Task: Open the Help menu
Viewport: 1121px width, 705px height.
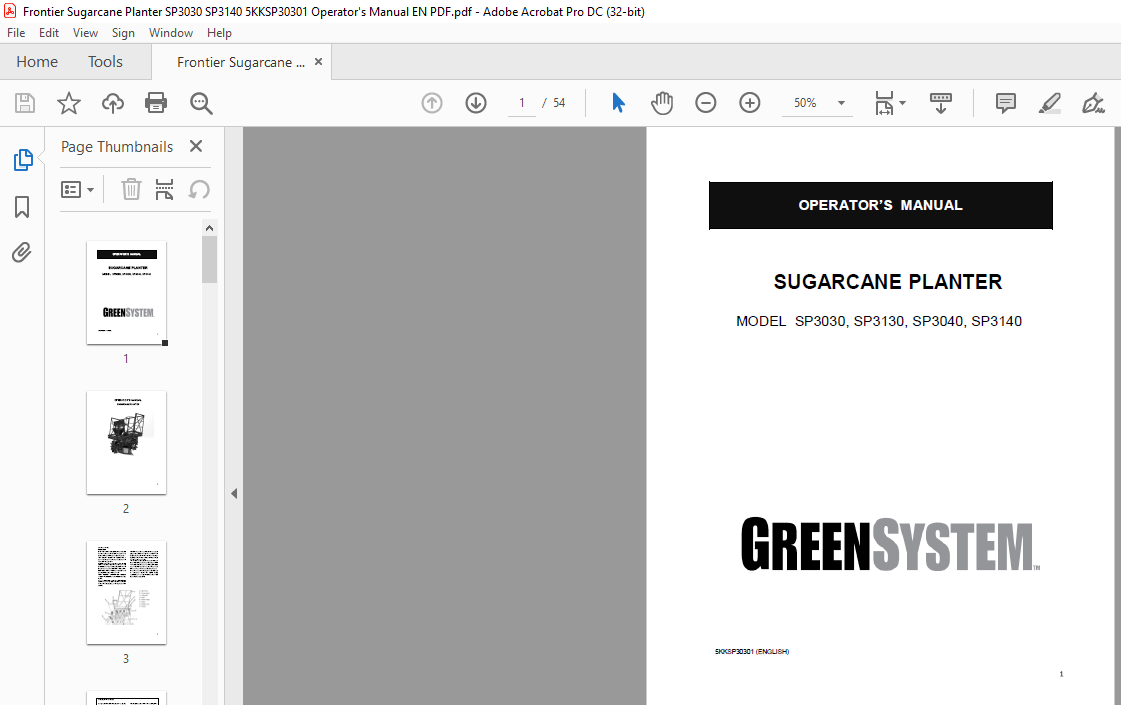Action: [219, 33]
